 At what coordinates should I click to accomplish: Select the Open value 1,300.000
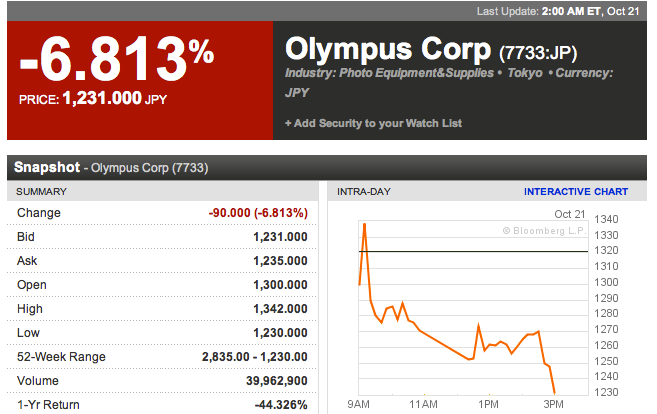pyautogui.click(x=280, y=285)
